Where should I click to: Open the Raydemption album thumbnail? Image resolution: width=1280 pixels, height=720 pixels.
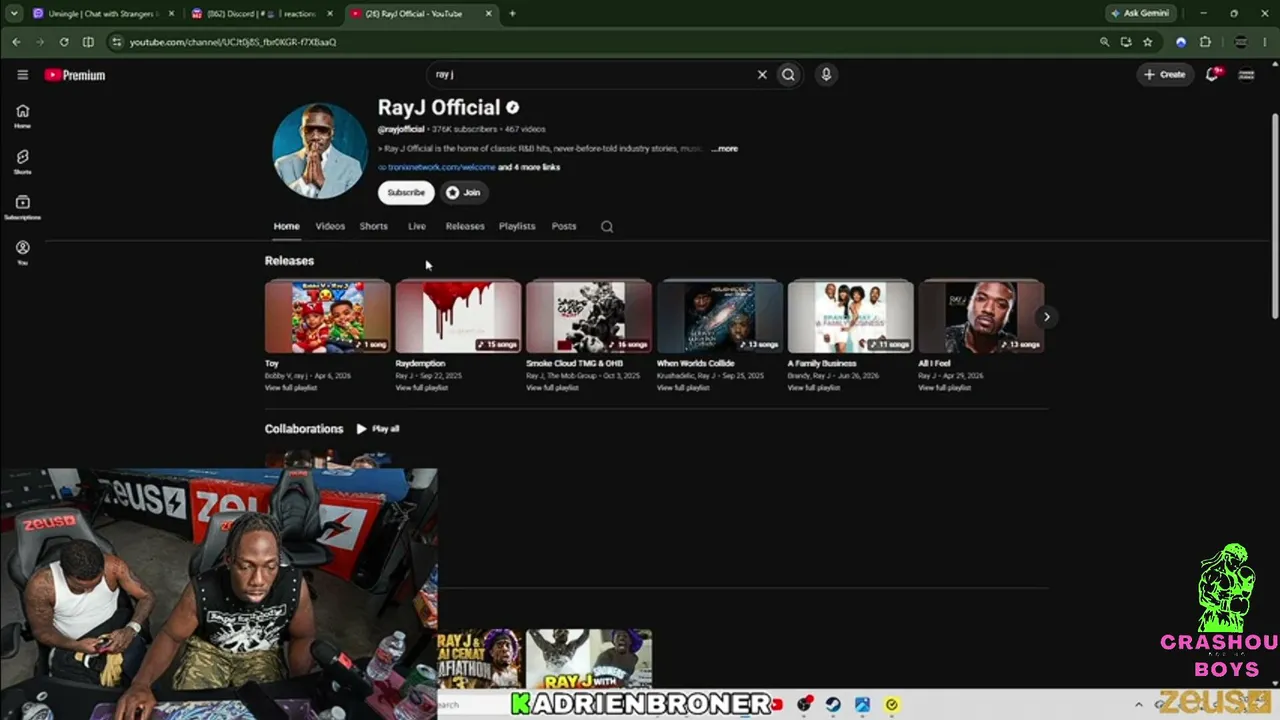tap(458, 316)
